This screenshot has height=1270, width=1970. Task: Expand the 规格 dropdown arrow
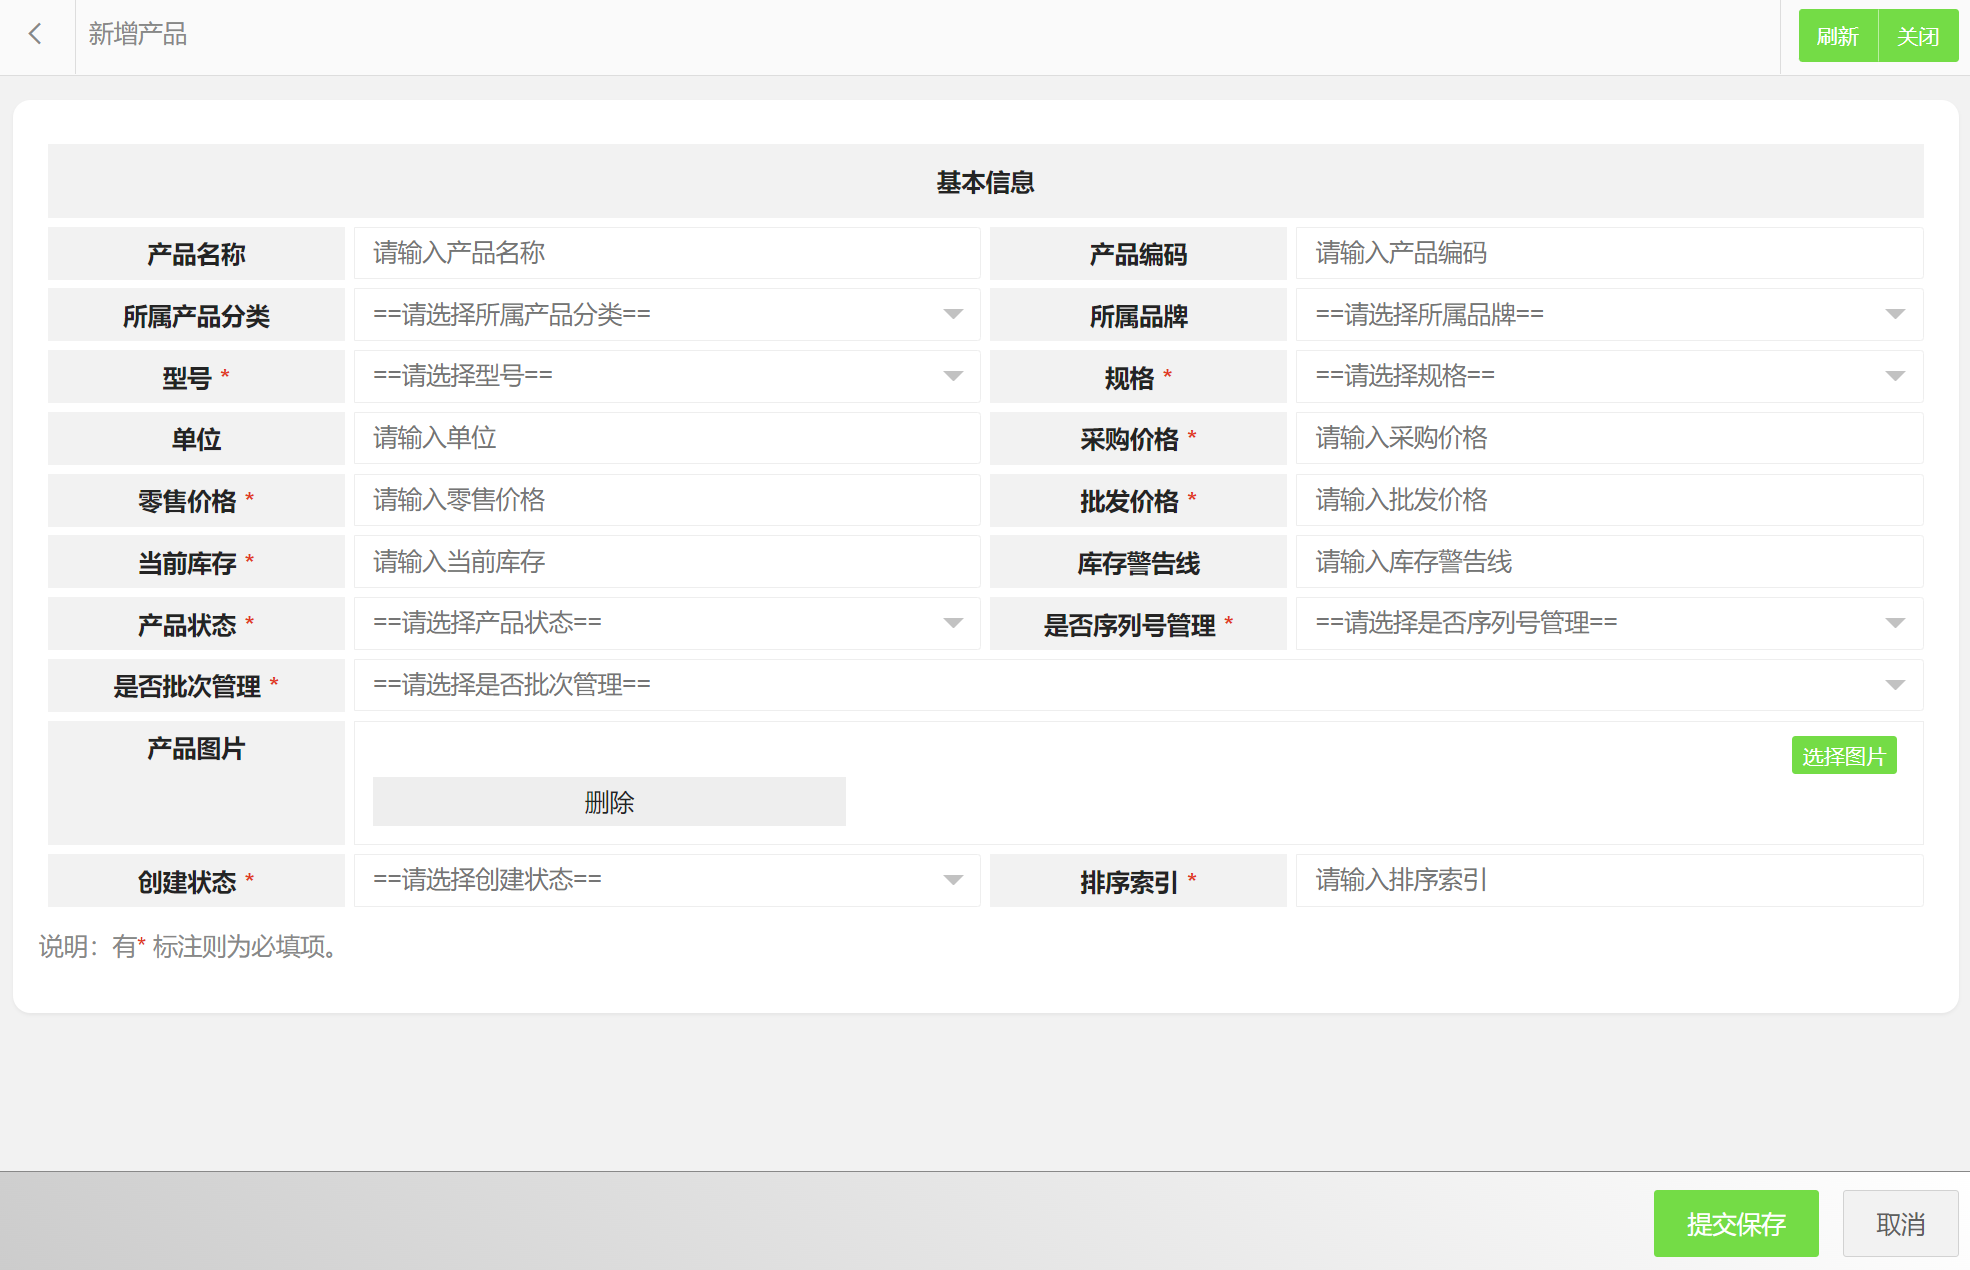click(x=1894, y=377)
